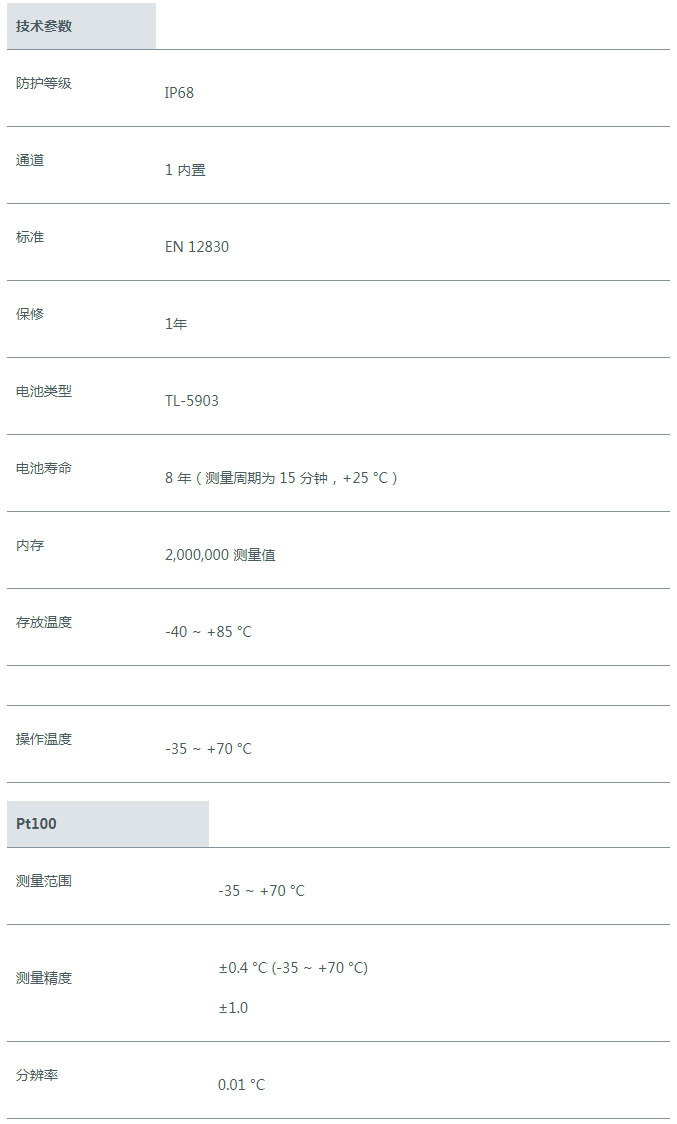Click the 0.01 °C resolution value

coord(242,1085)
